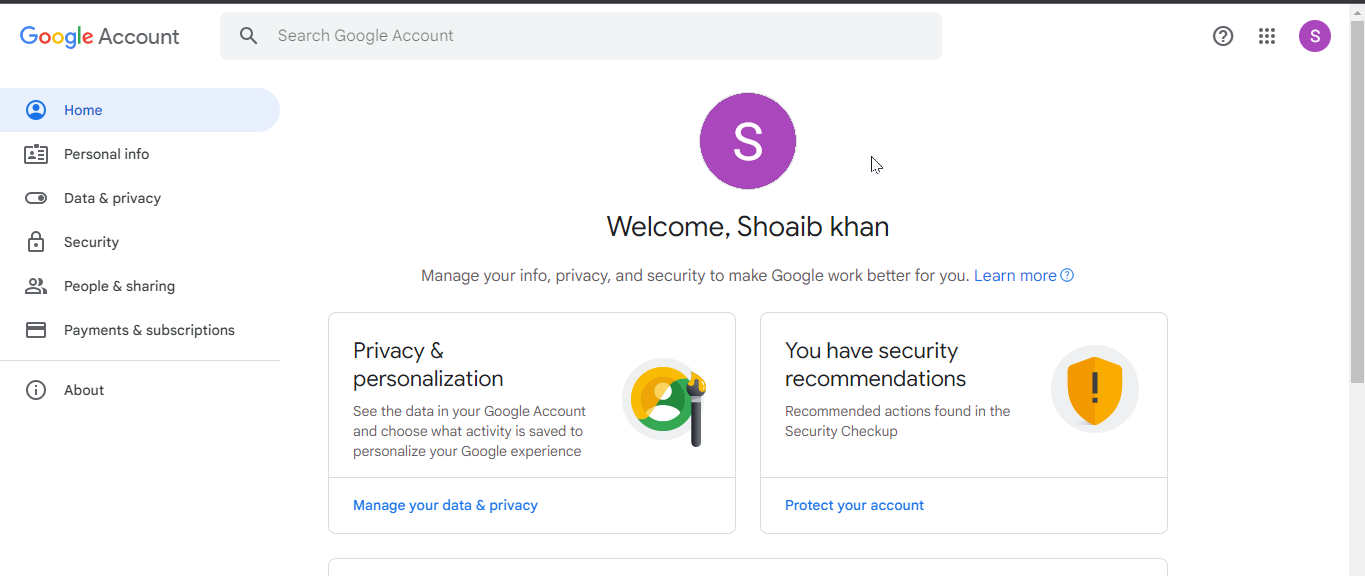This screenshot has height=576, width=1365.
Task: Click the search magnifier icon
Action: click(x=248, y=35)
